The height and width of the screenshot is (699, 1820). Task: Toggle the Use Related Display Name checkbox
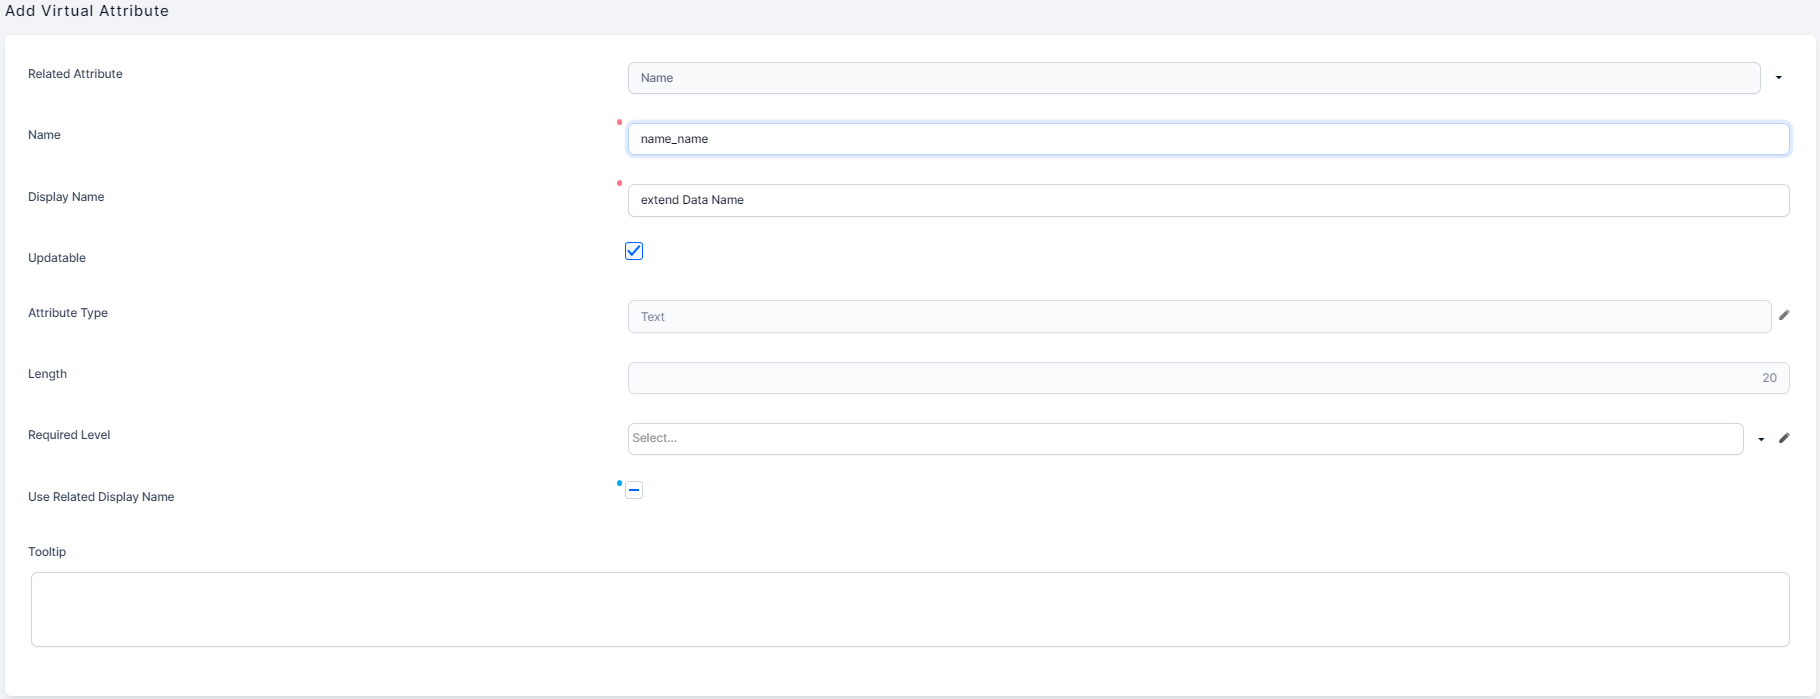pos(634,490)
